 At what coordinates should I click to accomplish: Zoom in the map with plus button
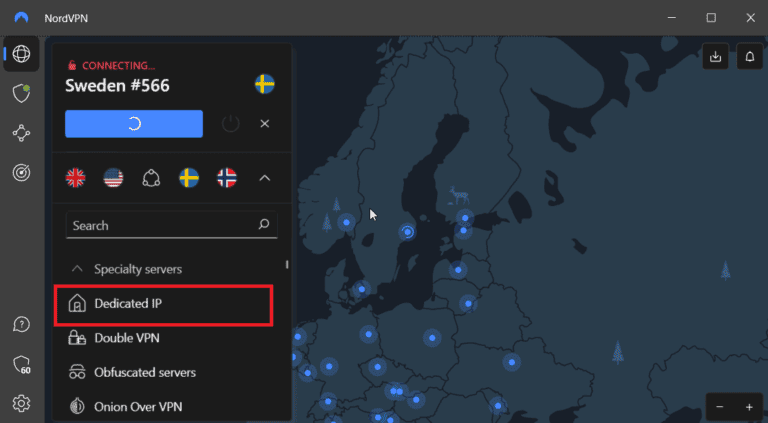749,407
